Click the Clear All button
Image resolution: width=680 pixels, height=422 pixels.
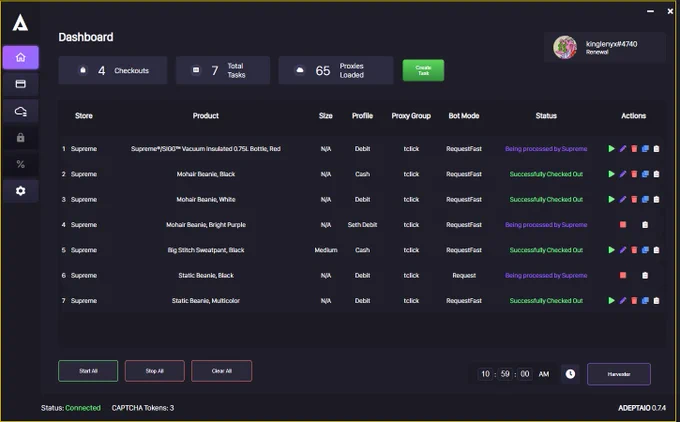(x=222, y=371)
